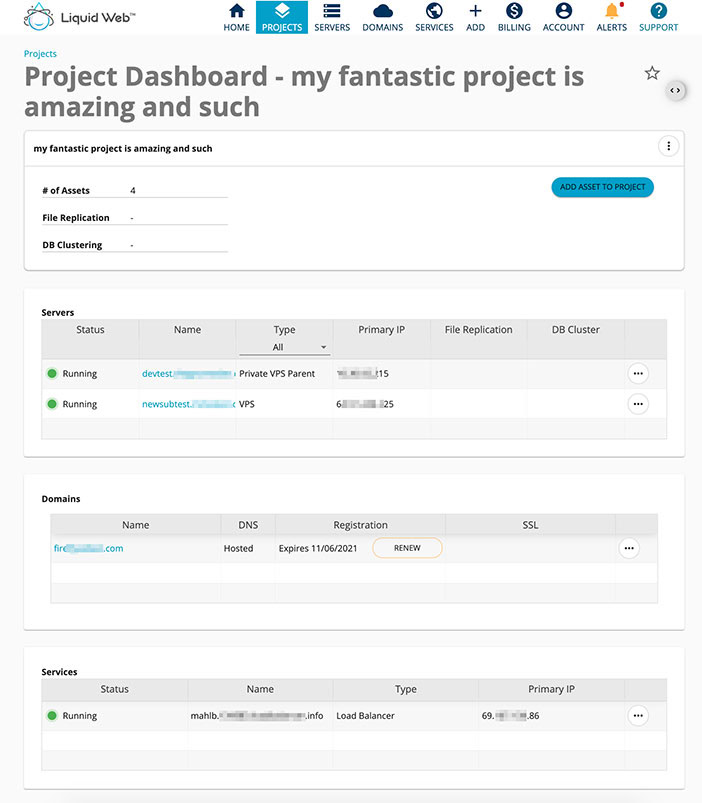Switch to the Projects navigation tab

tap(281, 14)
